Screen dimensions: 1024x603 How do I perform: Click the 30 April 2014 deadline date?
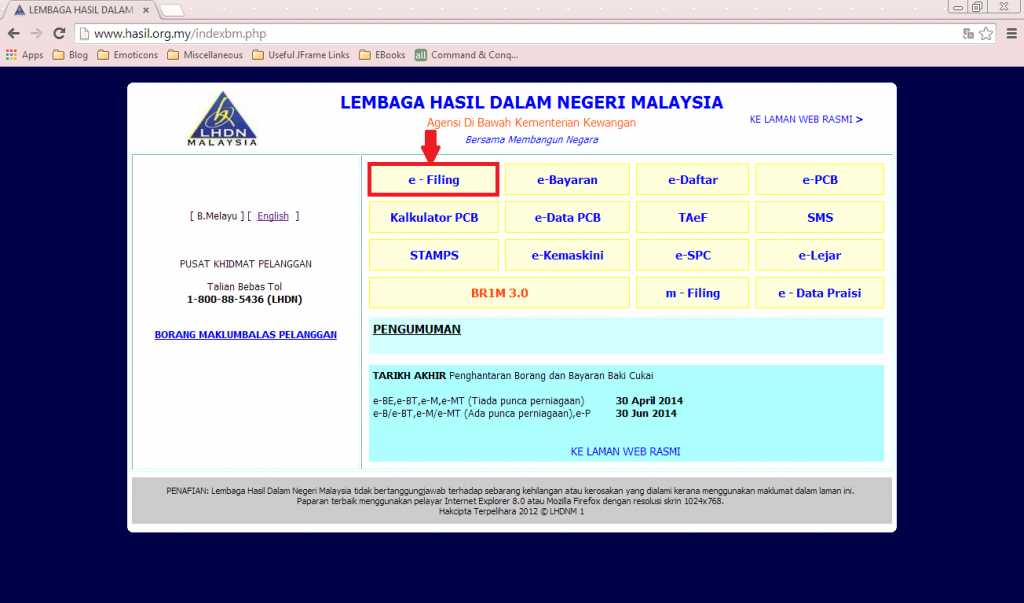coord(648,400)
